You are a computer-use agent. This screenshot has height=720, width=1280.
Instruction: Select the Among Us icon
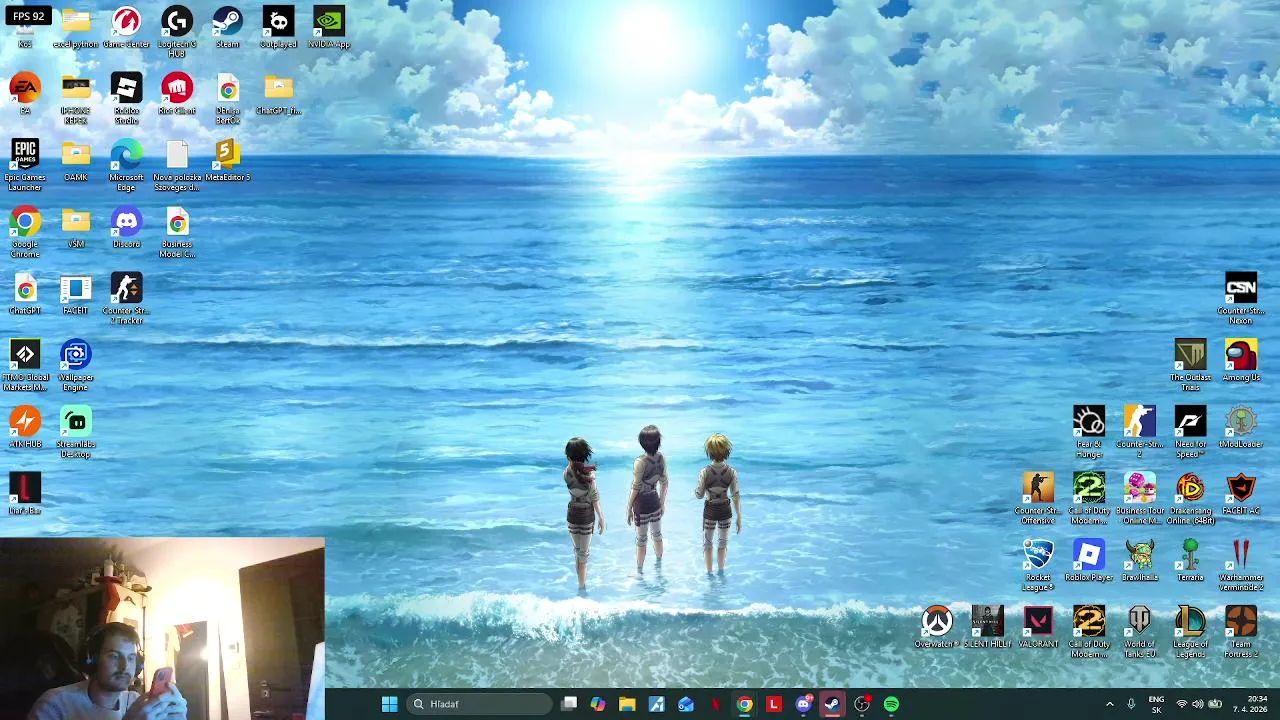tap(1241, 361)
